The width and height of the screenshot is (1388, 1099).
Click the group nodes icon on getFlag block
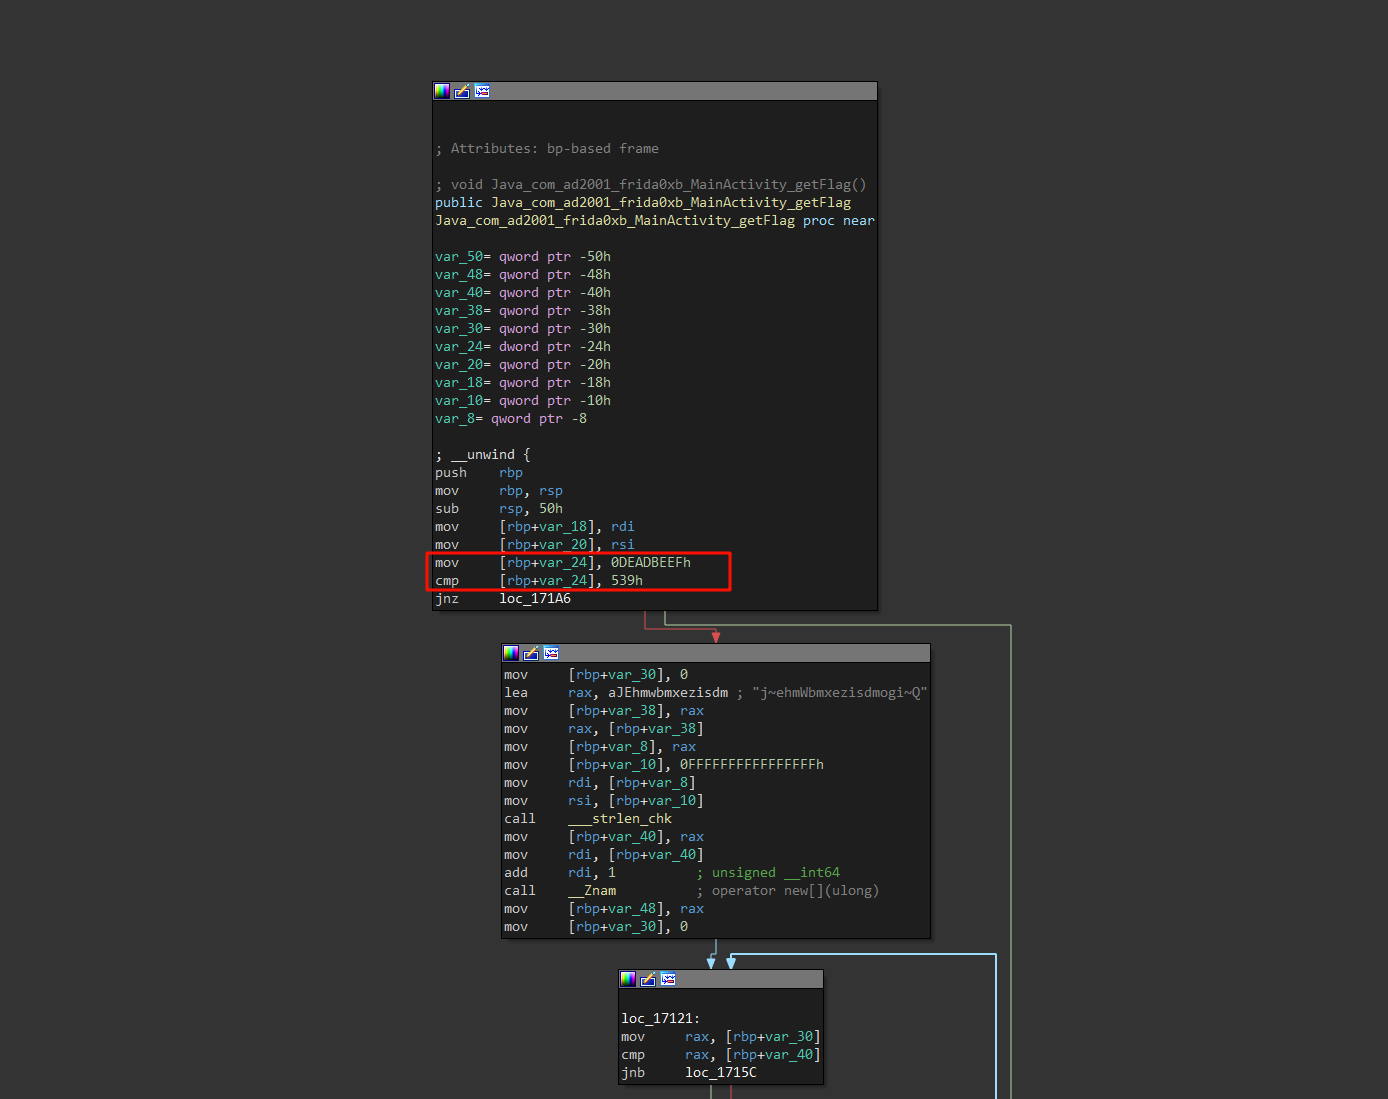tap(482, 91)
